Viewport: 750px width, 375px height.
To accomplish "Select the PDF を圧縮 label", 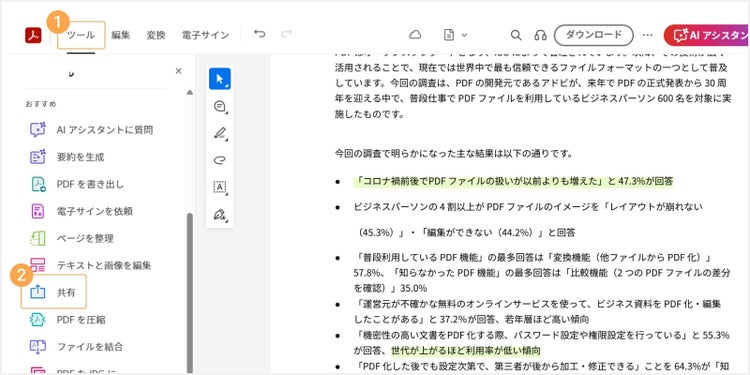I will click(x=81, y=320).
